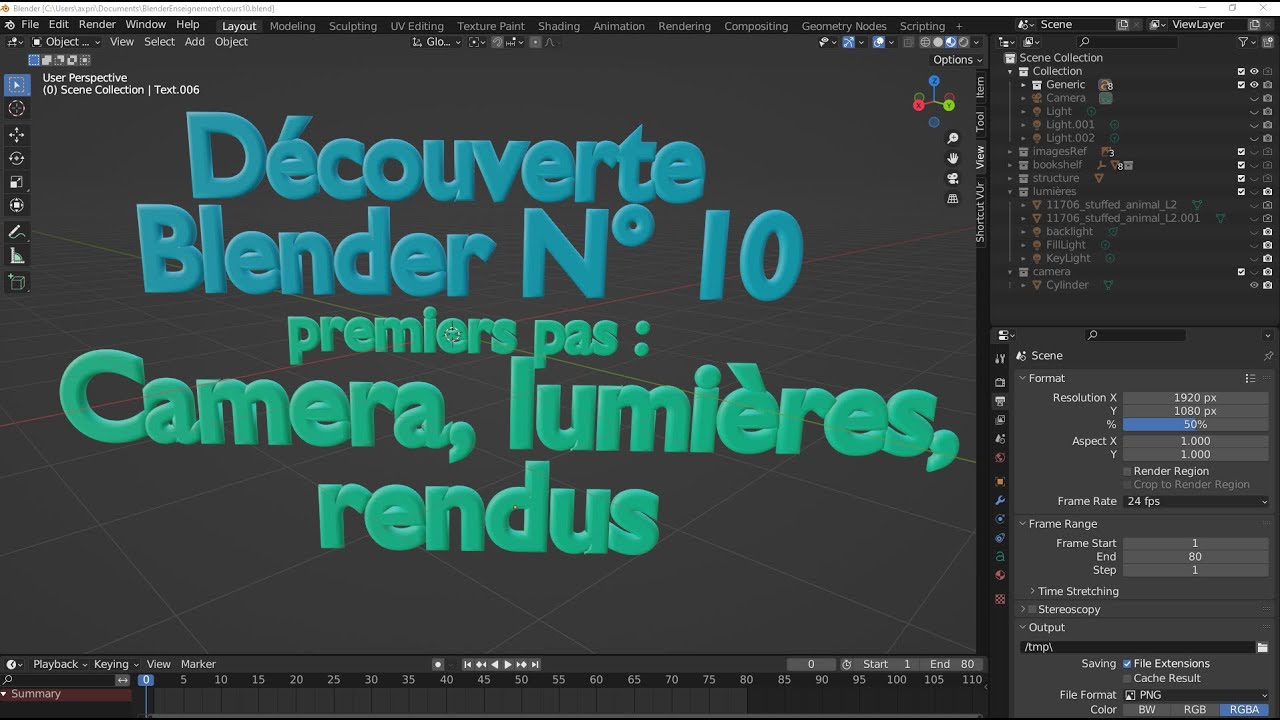Open the Font data 'a' tab
Screen dimensions: 1280x720
coord(1000,556)
